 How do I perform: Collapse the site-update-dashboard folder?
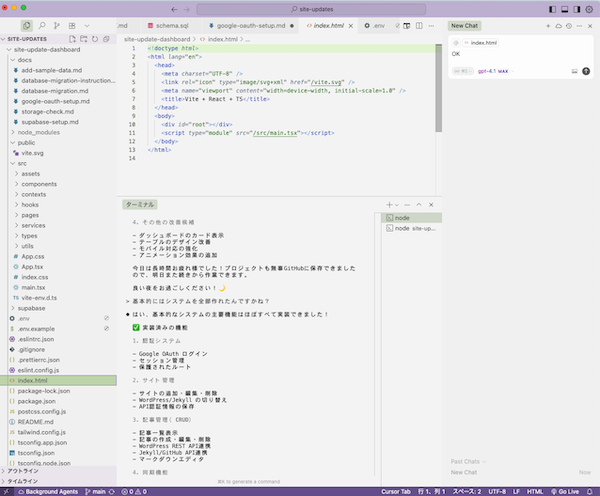58,49
